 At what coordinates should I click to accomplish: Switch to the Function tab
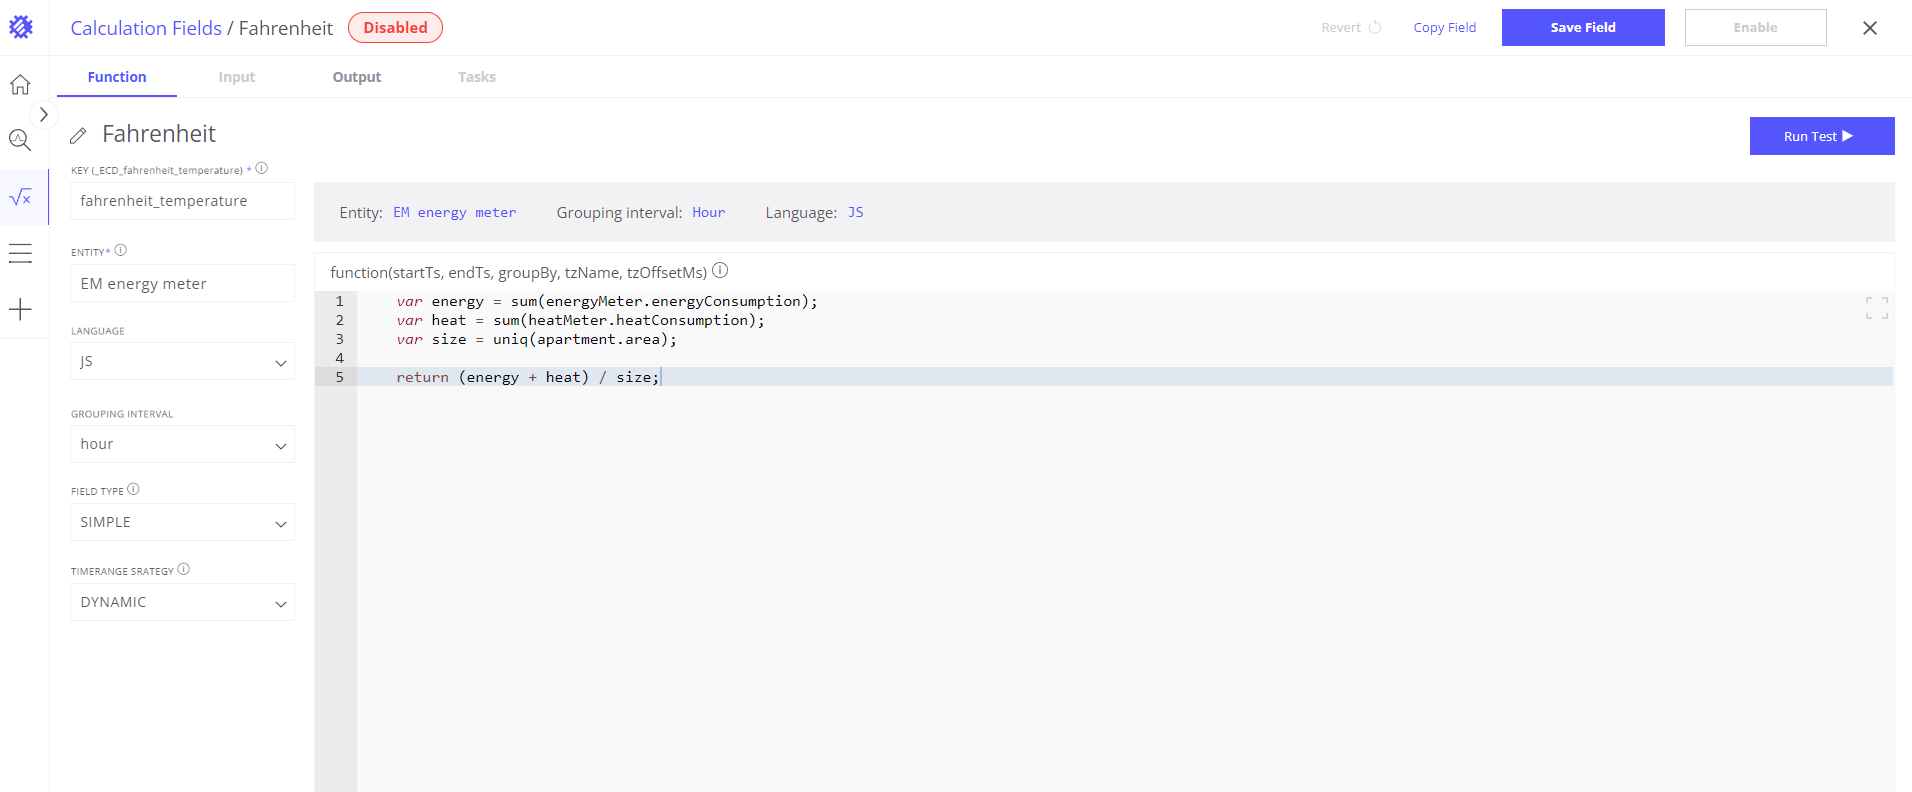pyautogui.click(x=117, y=77)
